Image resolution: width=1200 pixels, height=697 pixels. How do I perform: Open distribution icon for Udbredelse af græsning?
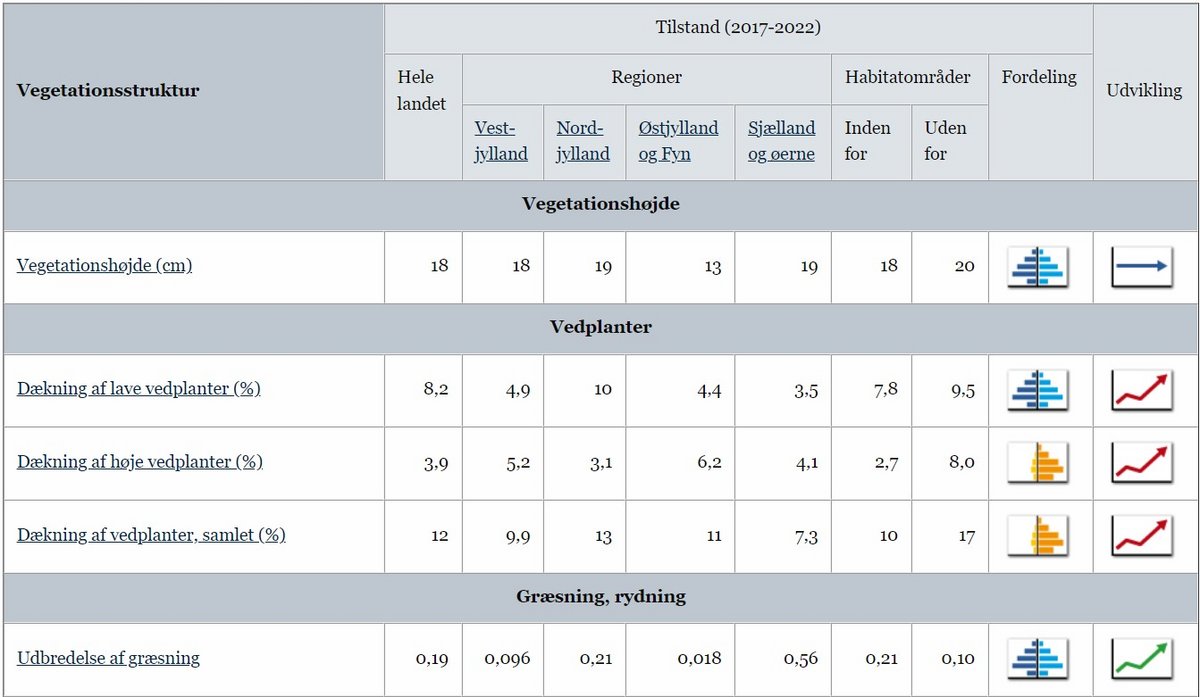(1037, 659)
